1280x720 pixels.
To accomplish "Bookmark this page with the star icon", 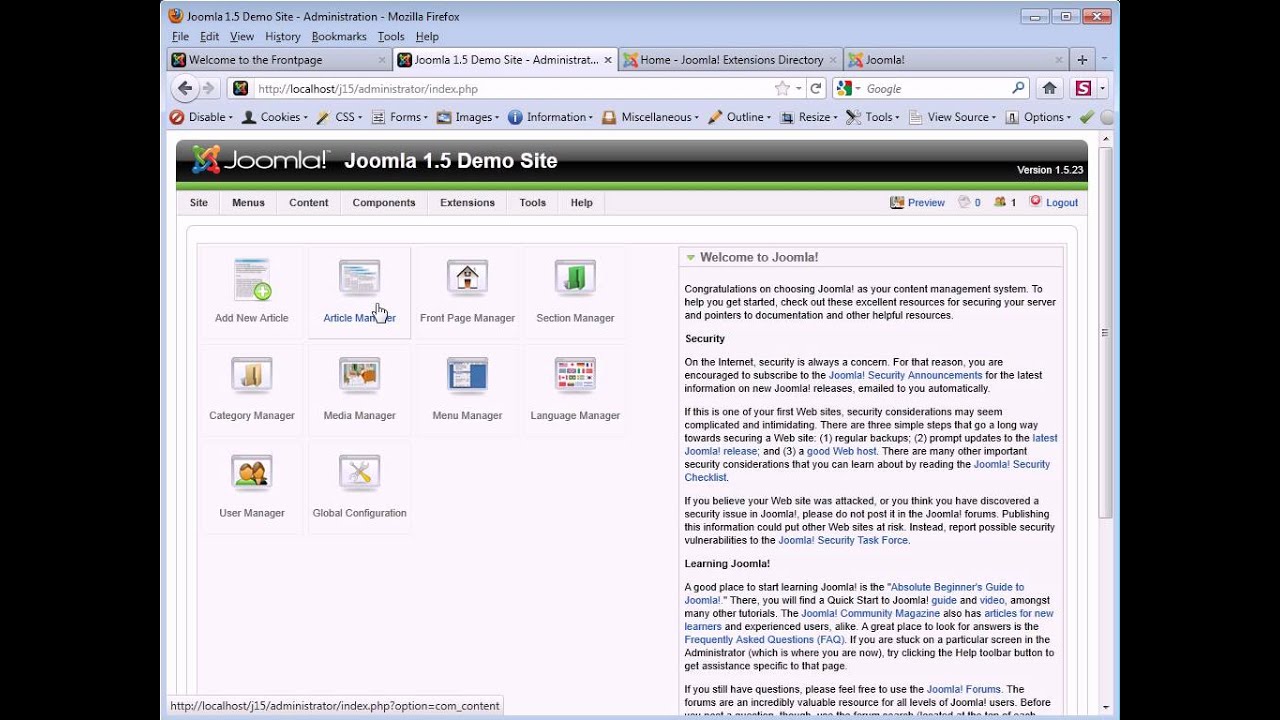I will (782, 88).
